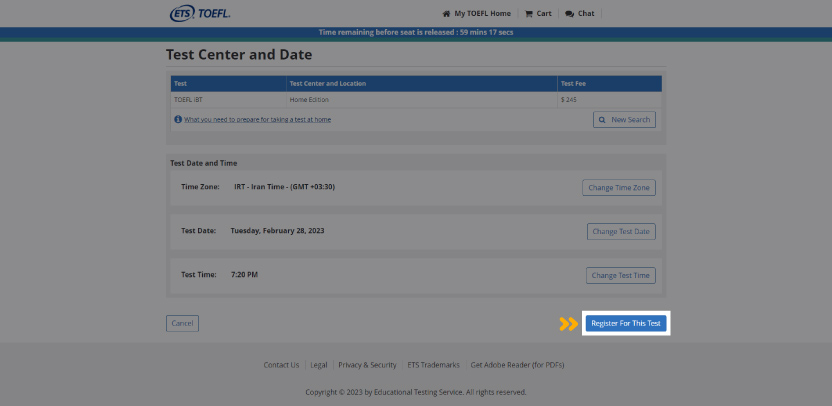Cancel the registration
Screen dimensions: 832x406
point(182,323)
